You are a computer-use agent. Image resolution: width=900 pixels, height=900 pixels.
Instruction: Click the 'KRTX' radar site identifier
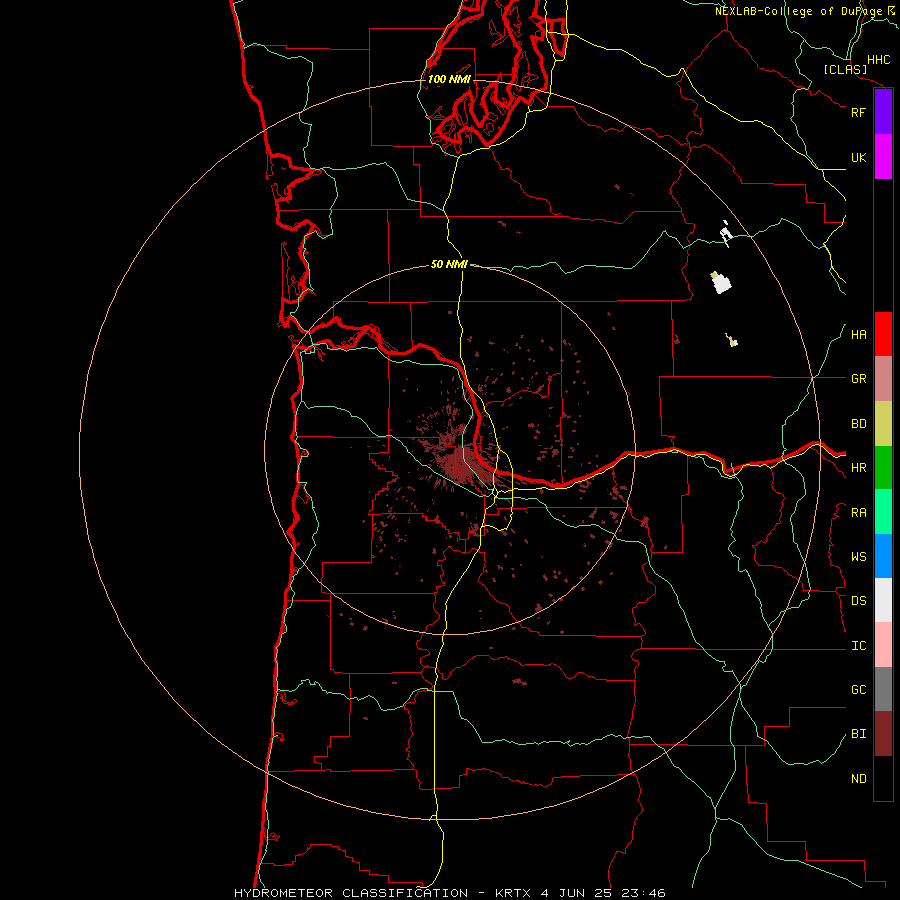tap(513, 893)
